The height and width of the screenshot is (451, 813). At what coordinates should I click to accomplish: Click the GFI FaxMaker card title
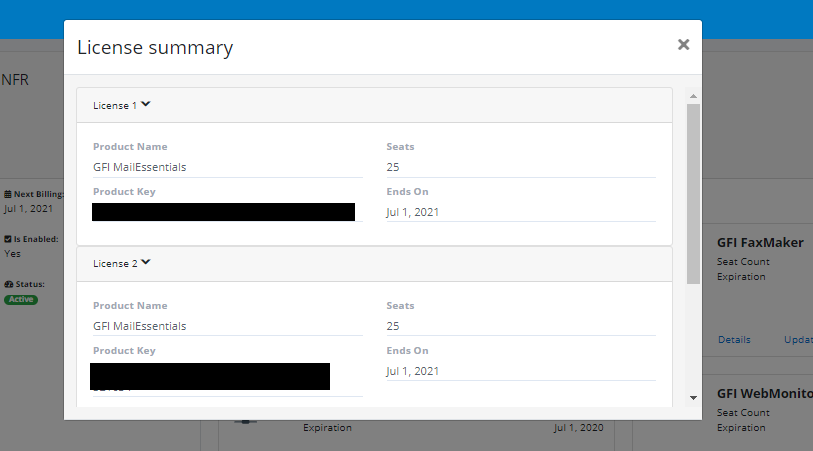click(760, 243)
